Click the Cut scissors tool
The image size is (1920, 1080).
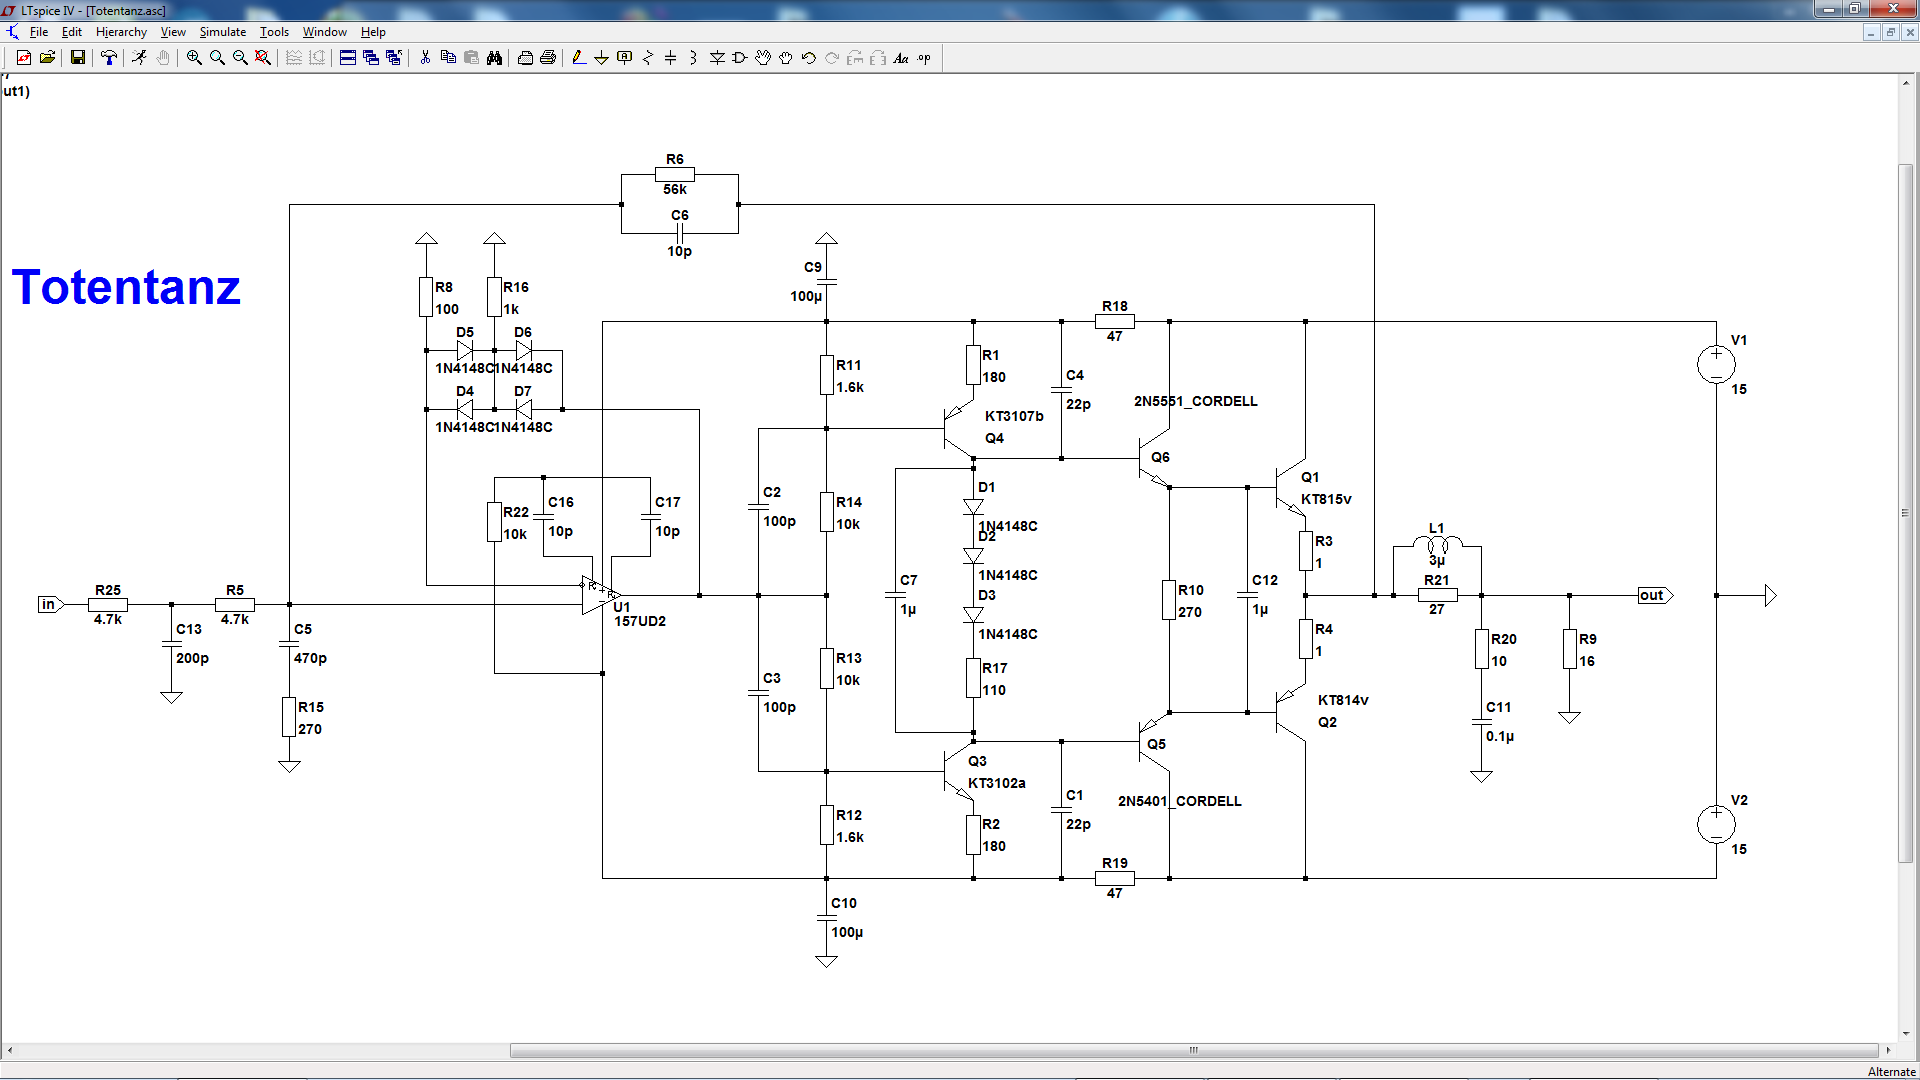[x=425, y=58]
